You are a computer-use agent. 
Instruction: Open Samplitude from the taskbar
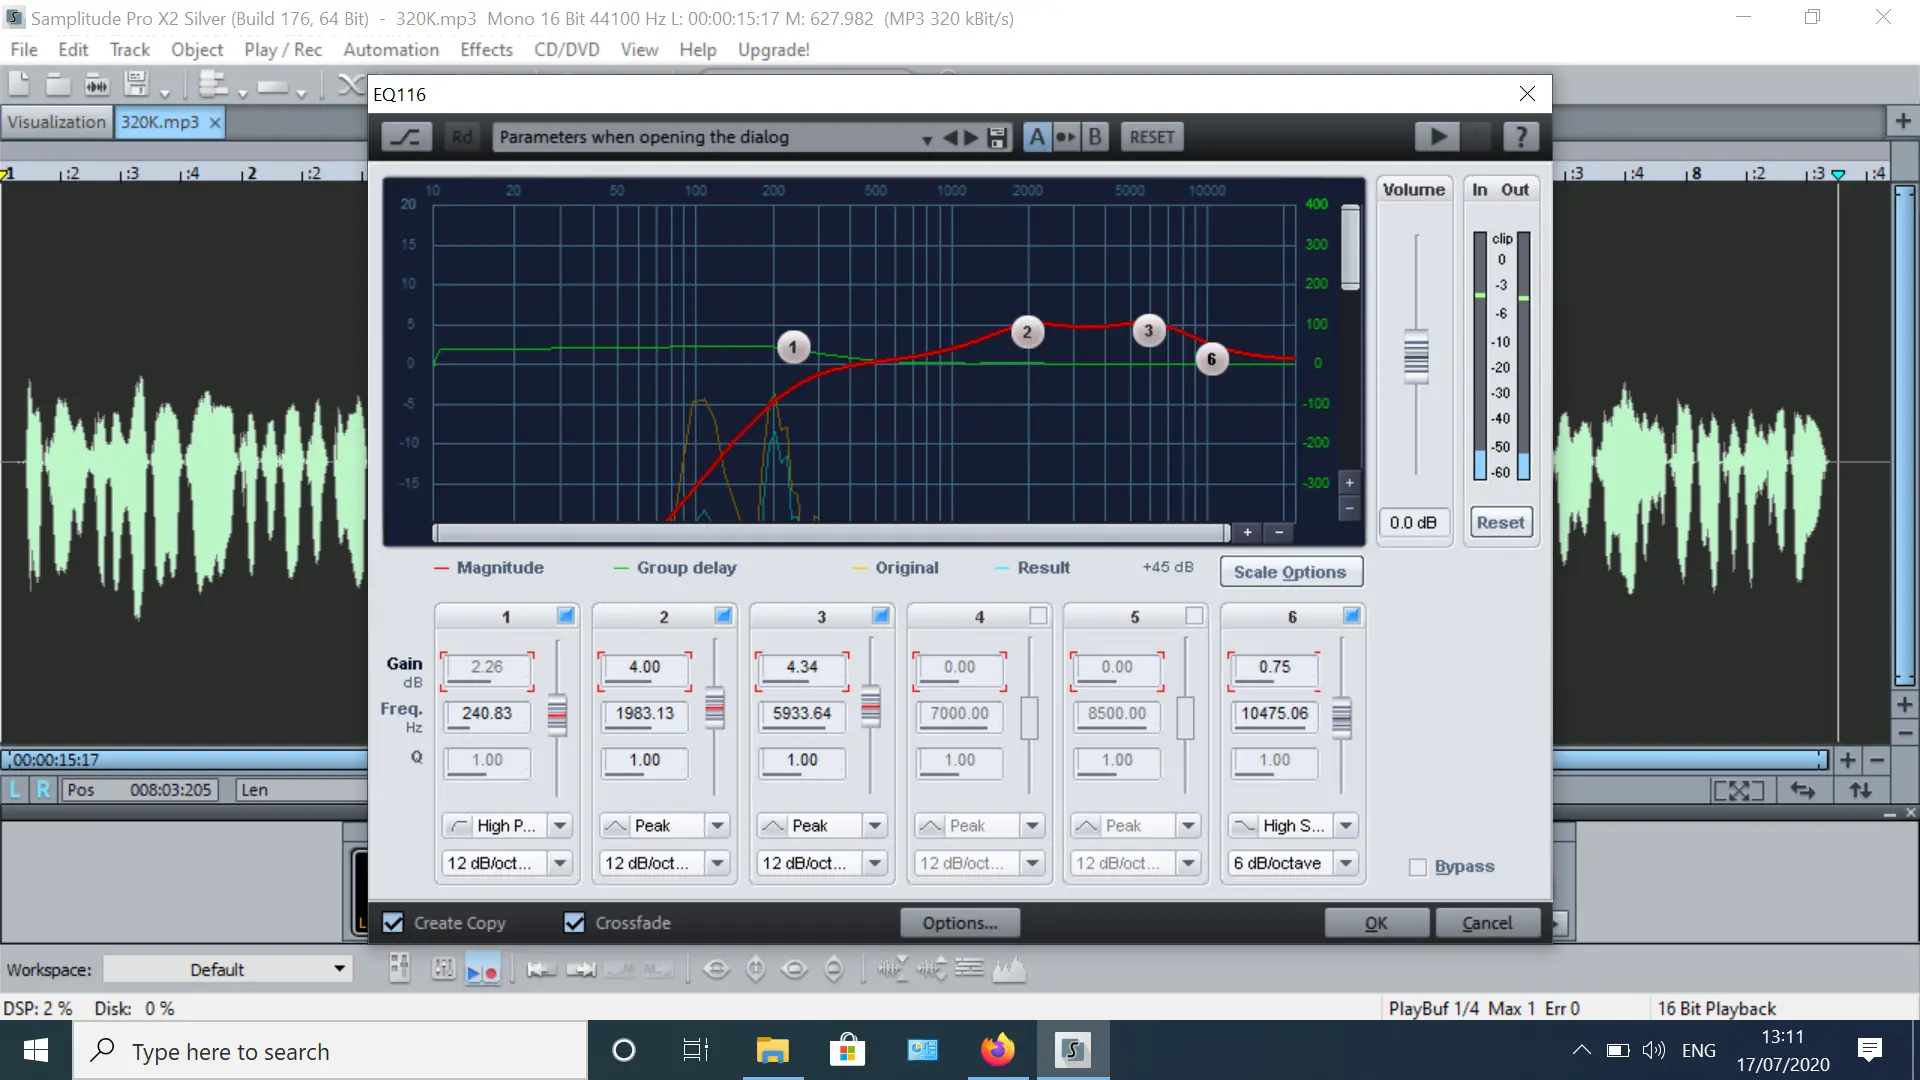click(x=1072, y=1050)
